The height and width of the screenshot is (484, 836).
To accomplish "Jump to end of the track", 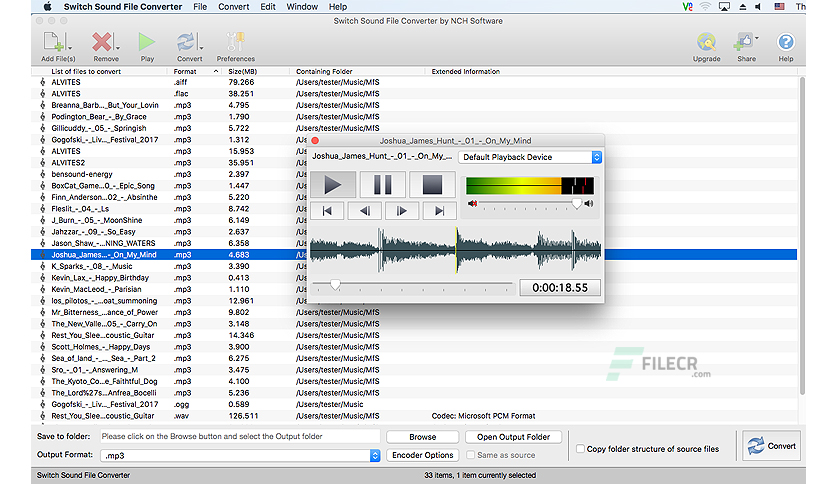I will (439, 211).
